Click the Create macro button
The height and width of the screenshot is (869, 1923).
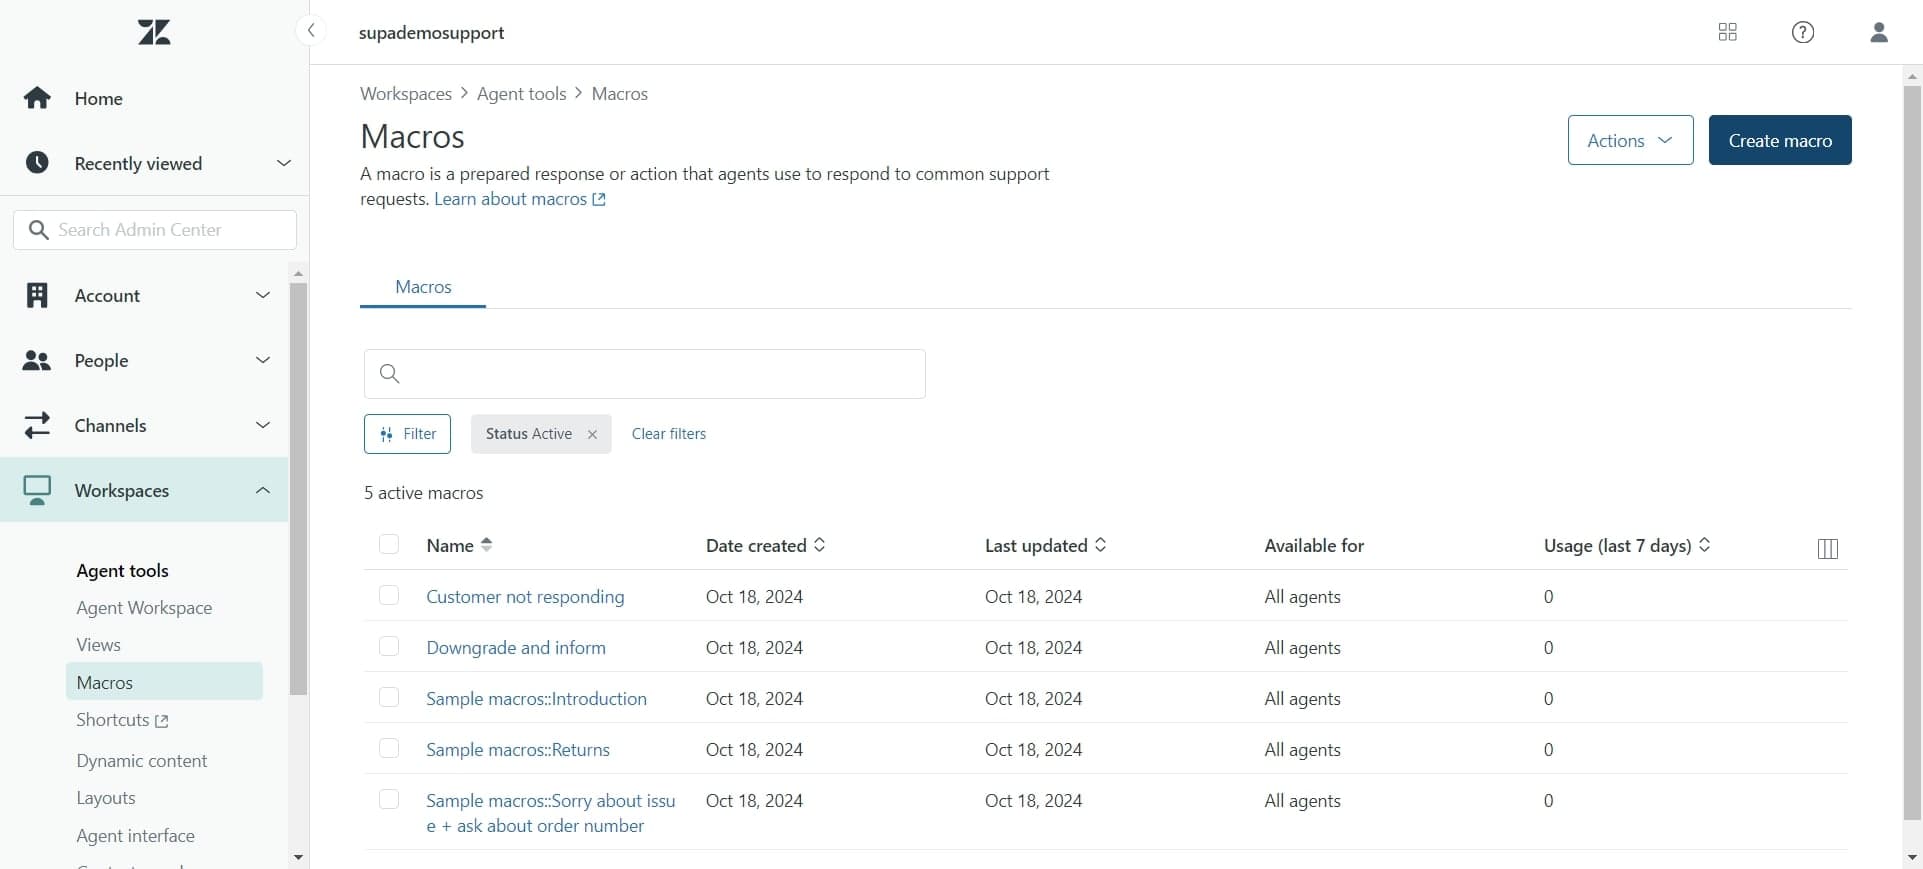click(x=1780, y=140)
